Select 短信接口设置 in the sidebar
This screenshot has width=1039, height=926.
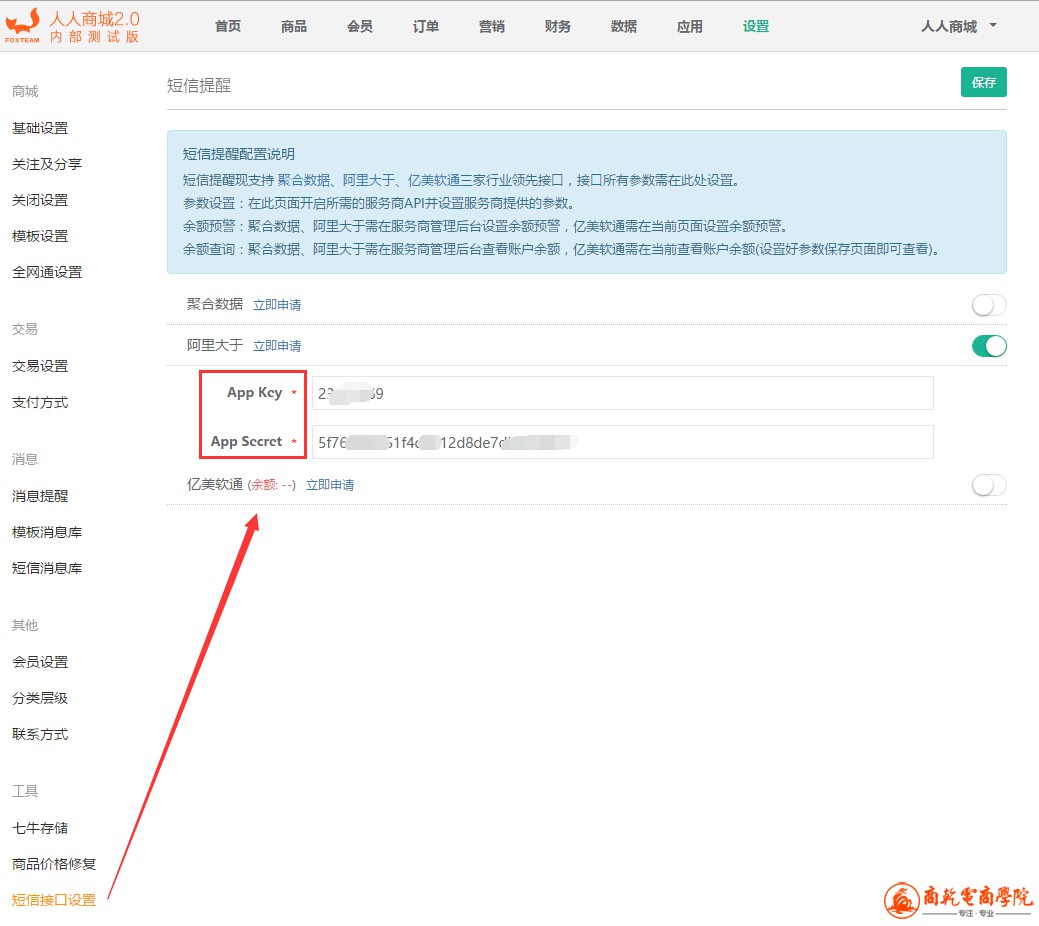click(x=54, y=900)
